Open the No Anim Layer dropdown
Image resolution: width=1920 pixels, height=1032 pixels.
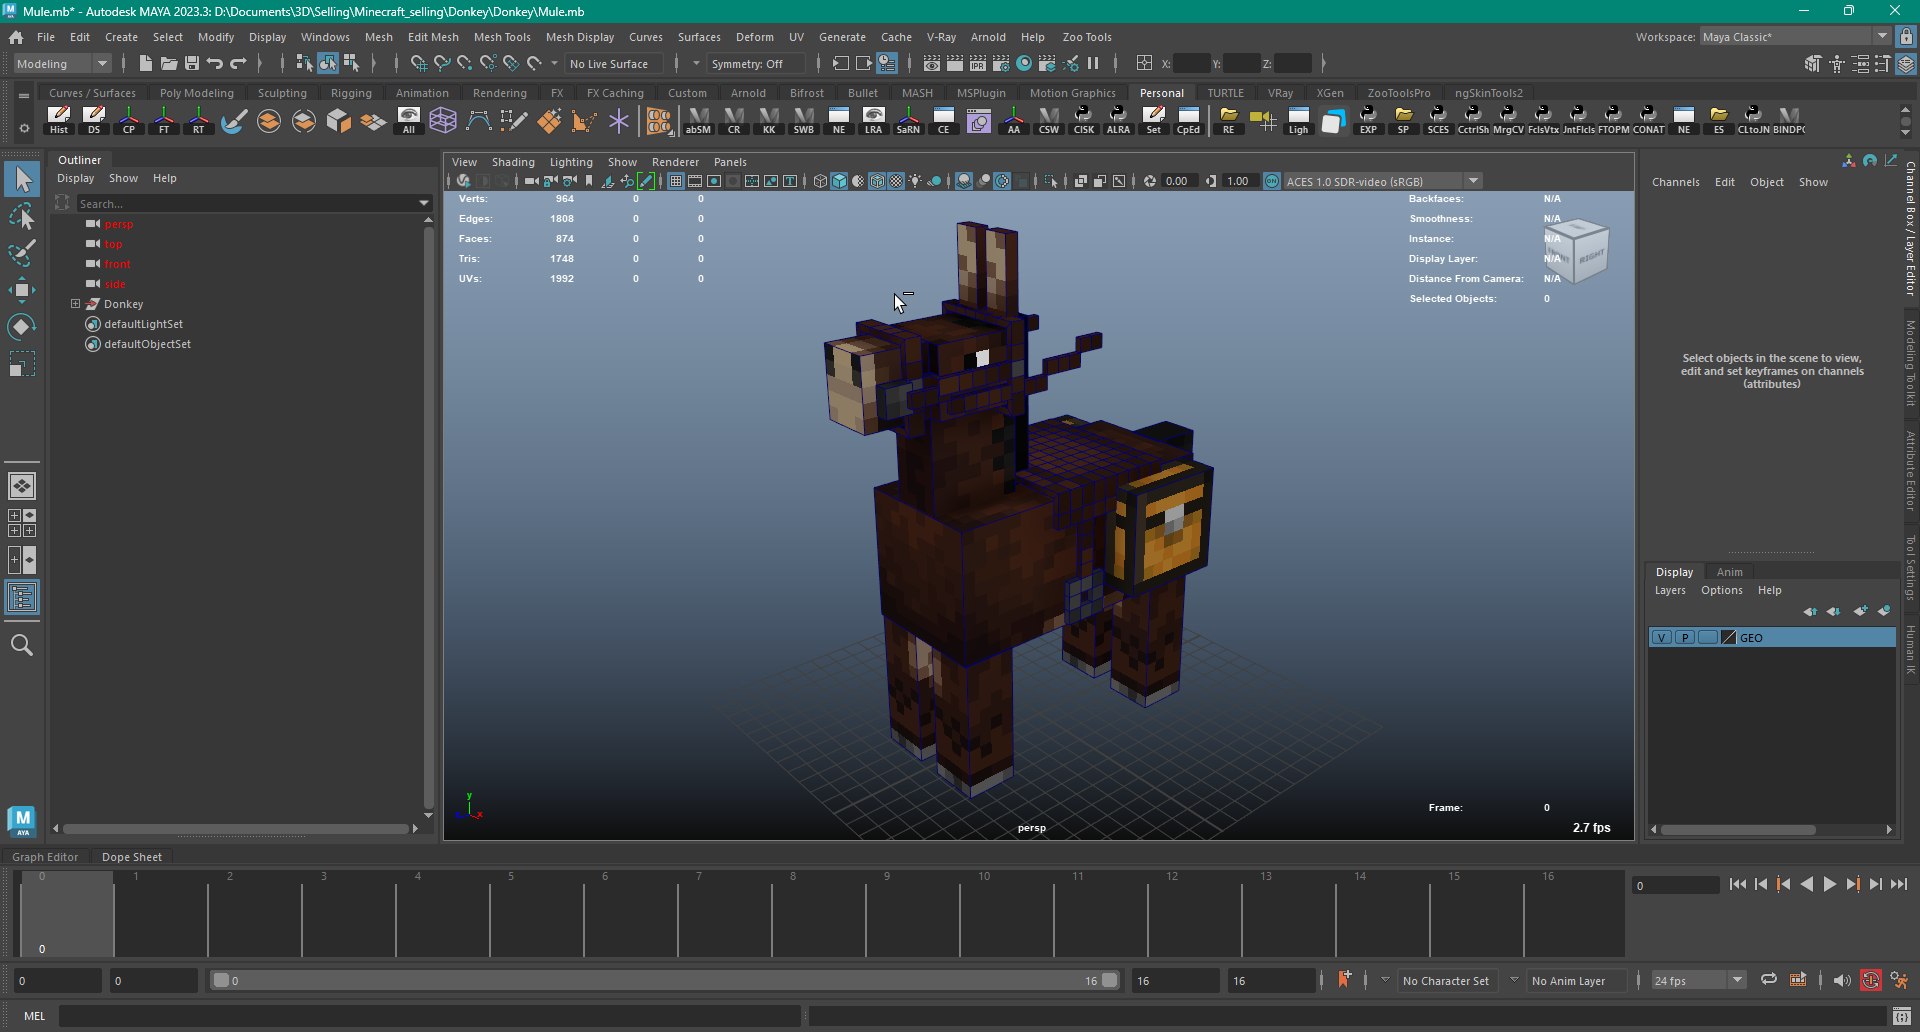point(1567,980)
